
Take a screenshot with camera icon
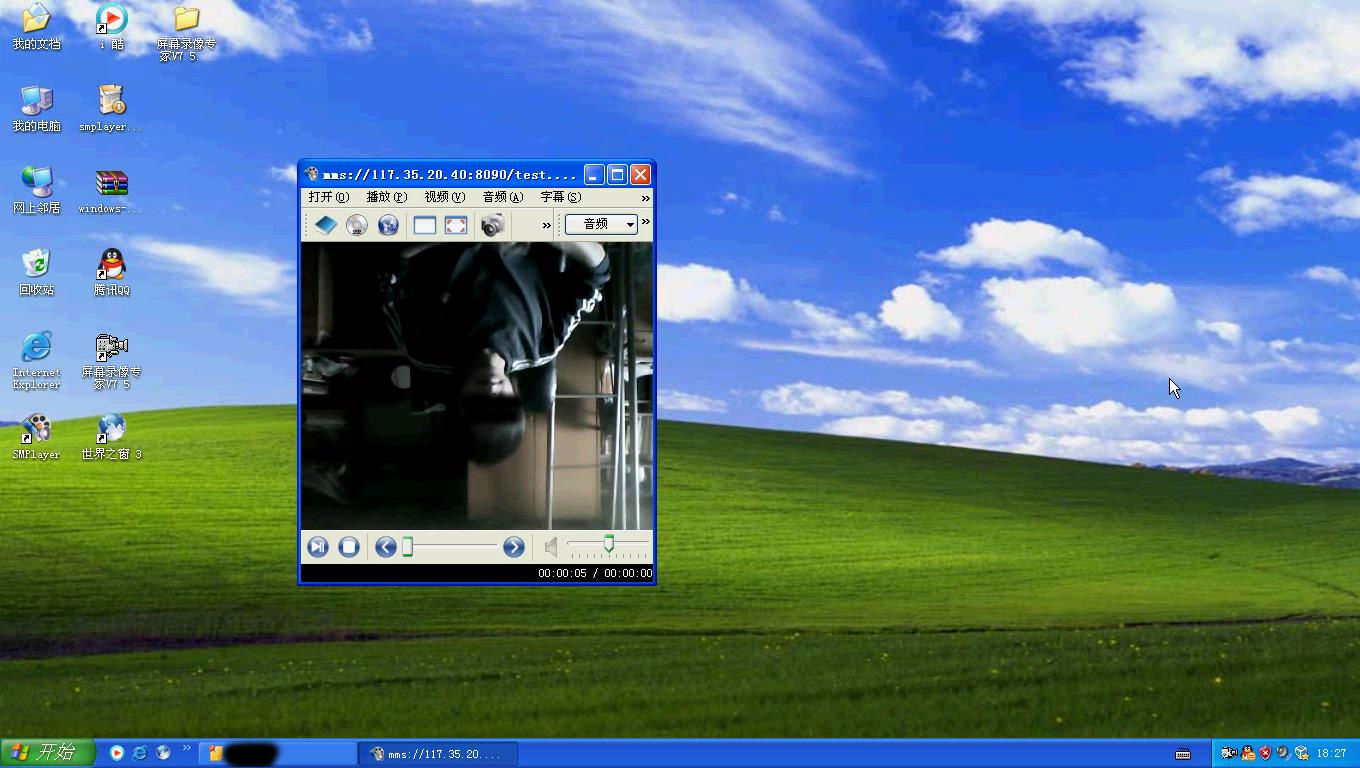(492, 225)
